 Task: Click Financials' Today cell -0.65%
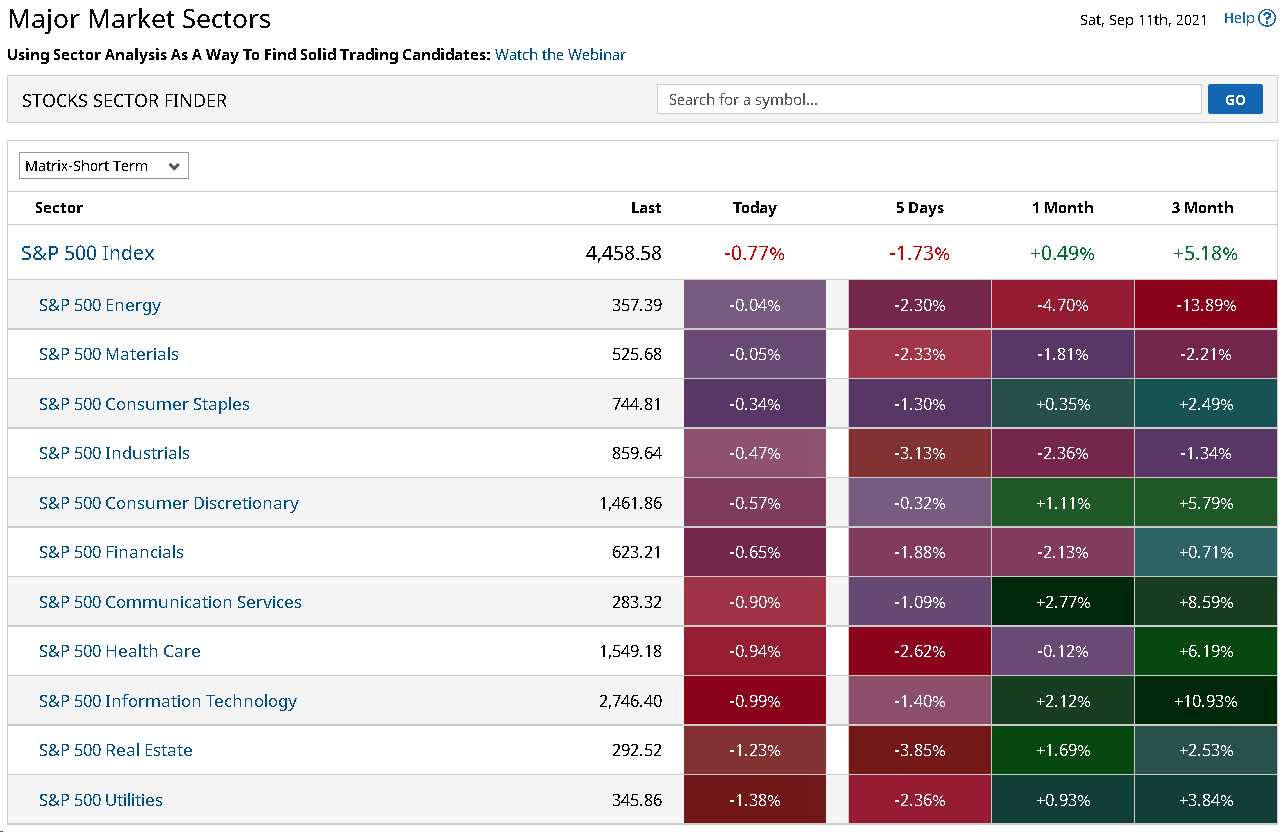click(x=755, y=552)
